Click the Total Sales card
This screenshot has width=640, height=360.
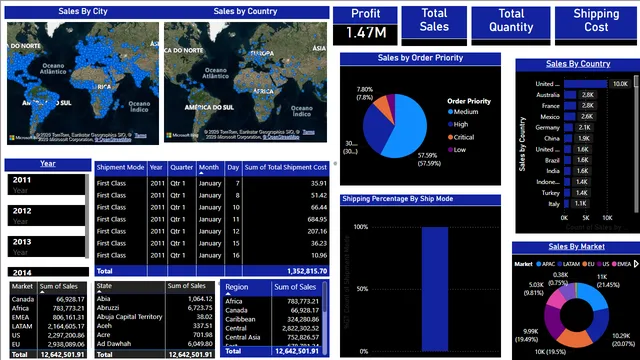(x=434, y=26)
